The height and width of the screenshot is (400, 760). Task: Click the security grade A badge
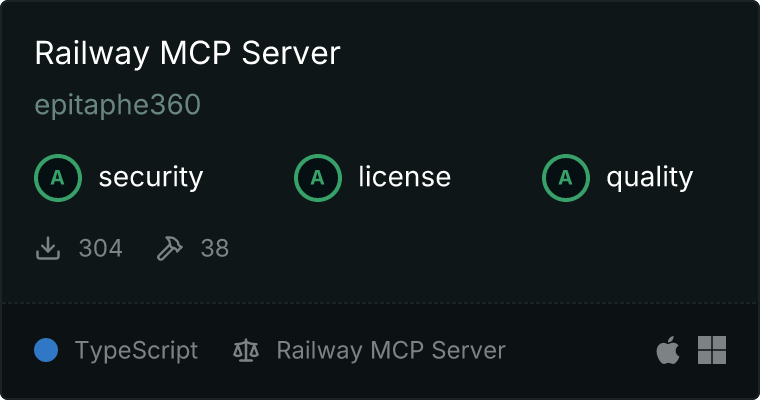(58, 178)
